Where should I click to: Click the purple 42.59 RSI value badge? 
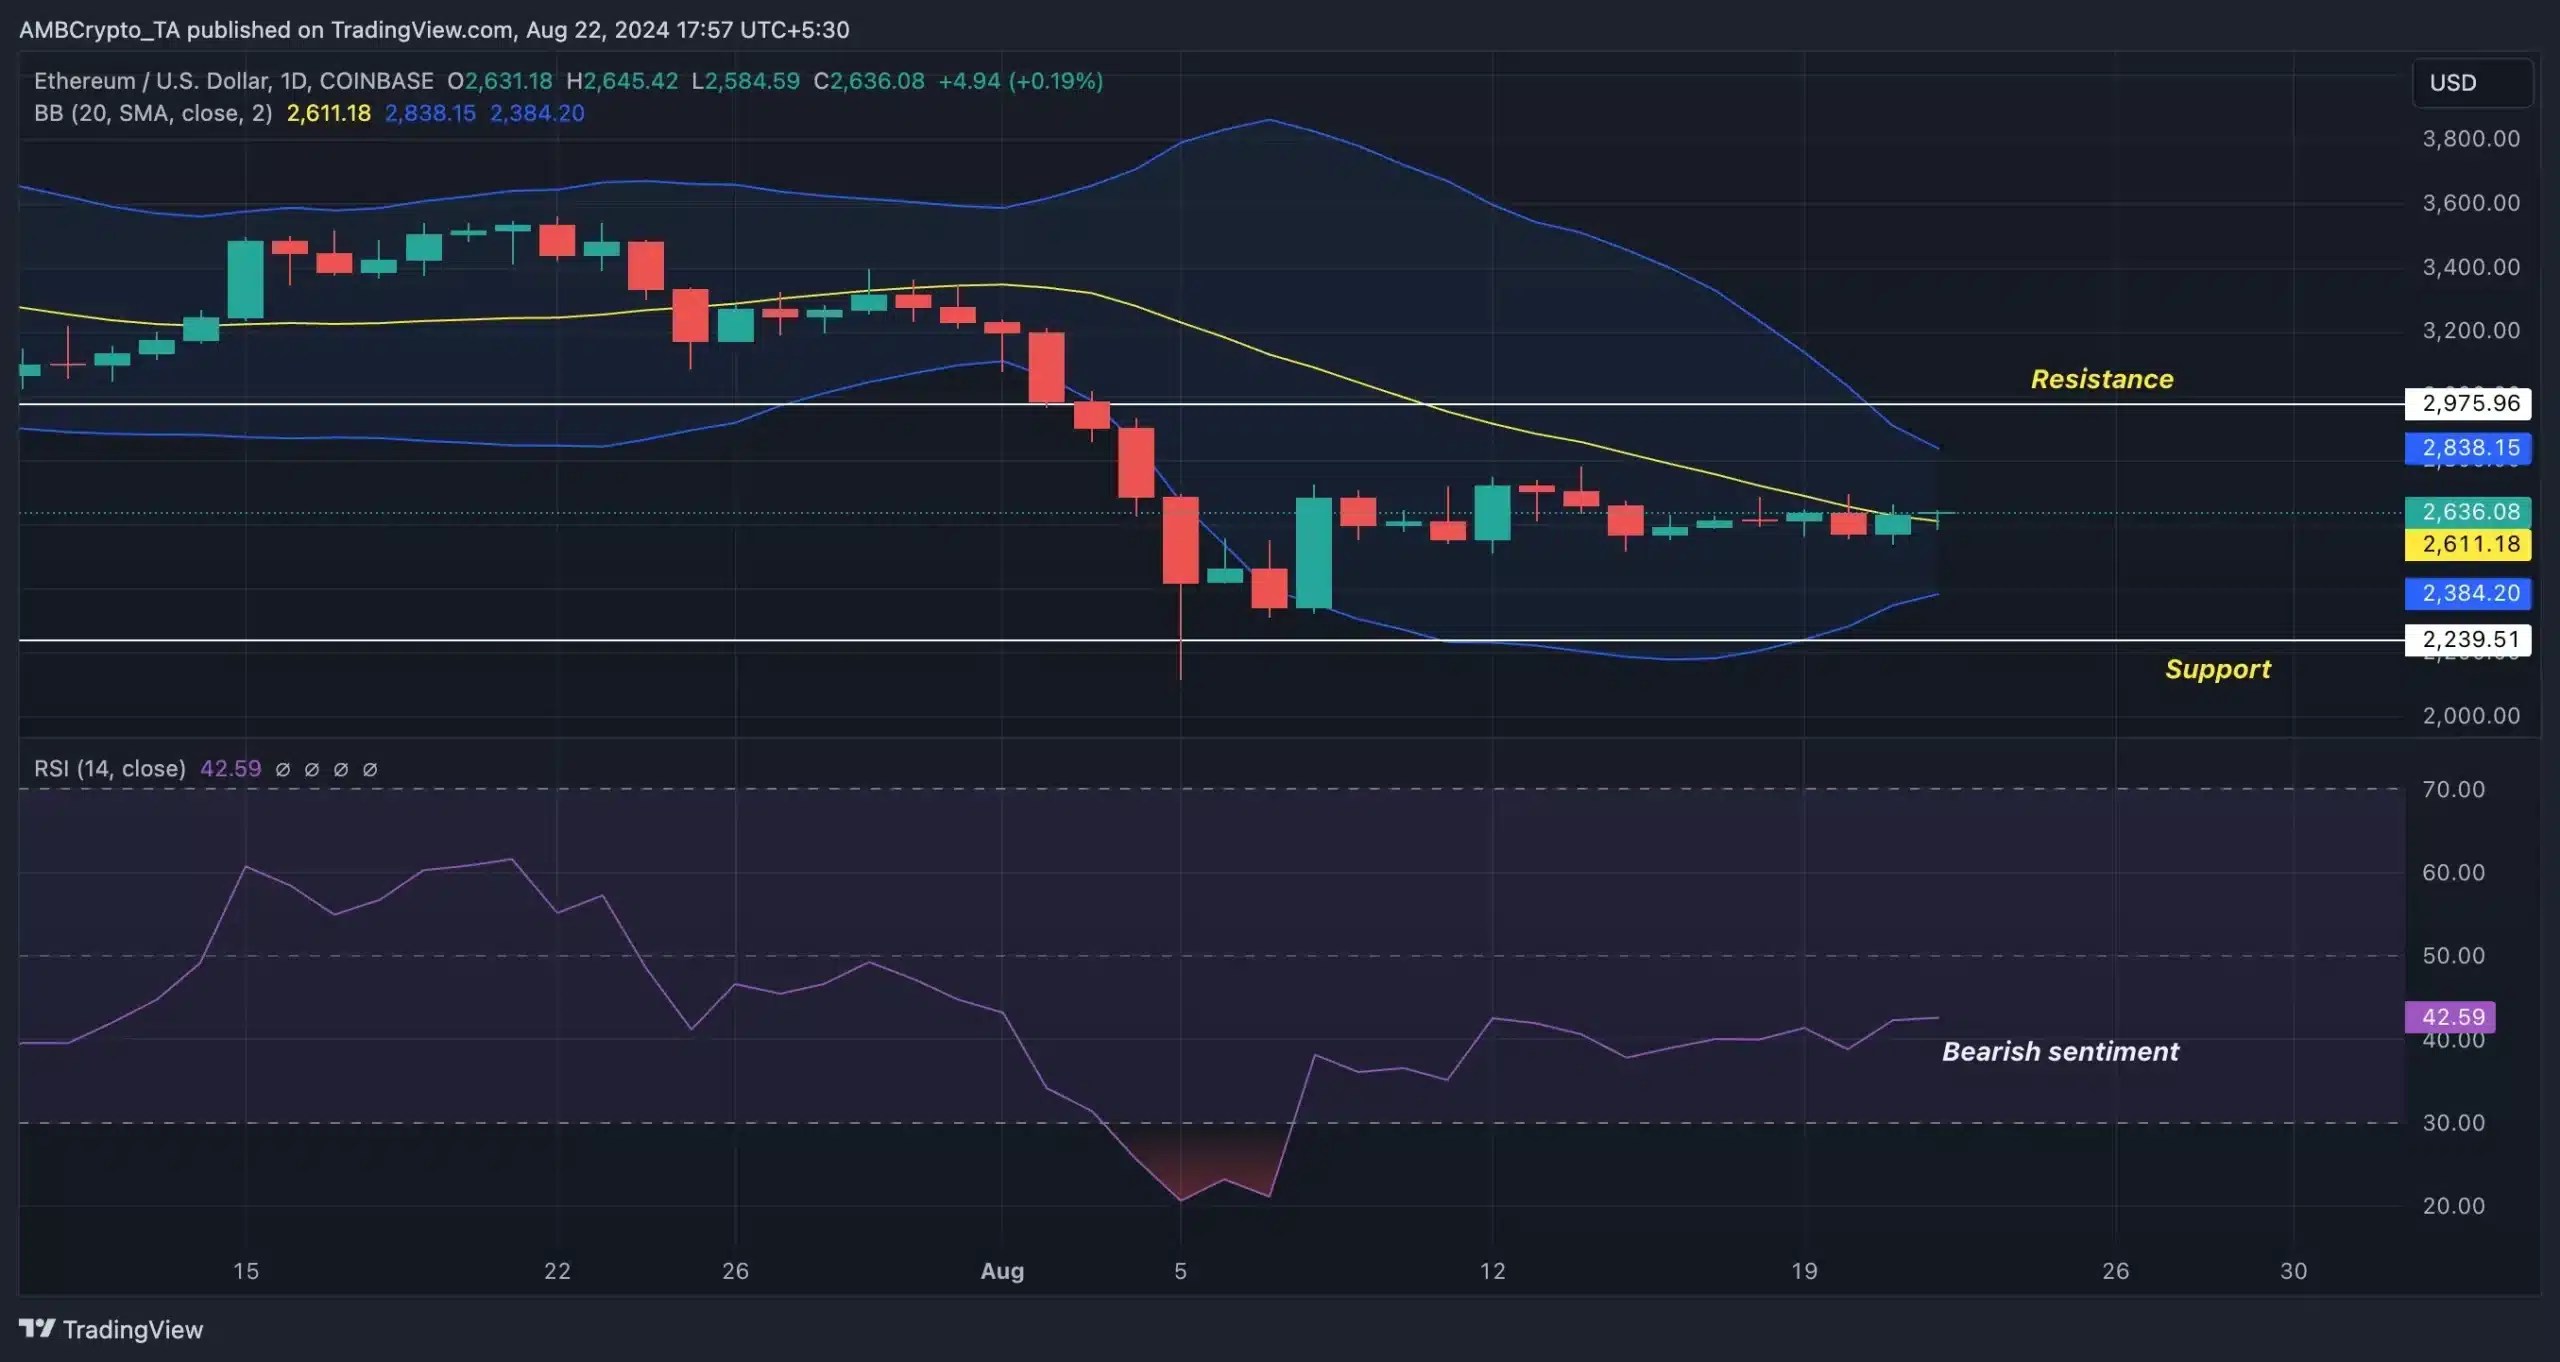point(2449,1017)
